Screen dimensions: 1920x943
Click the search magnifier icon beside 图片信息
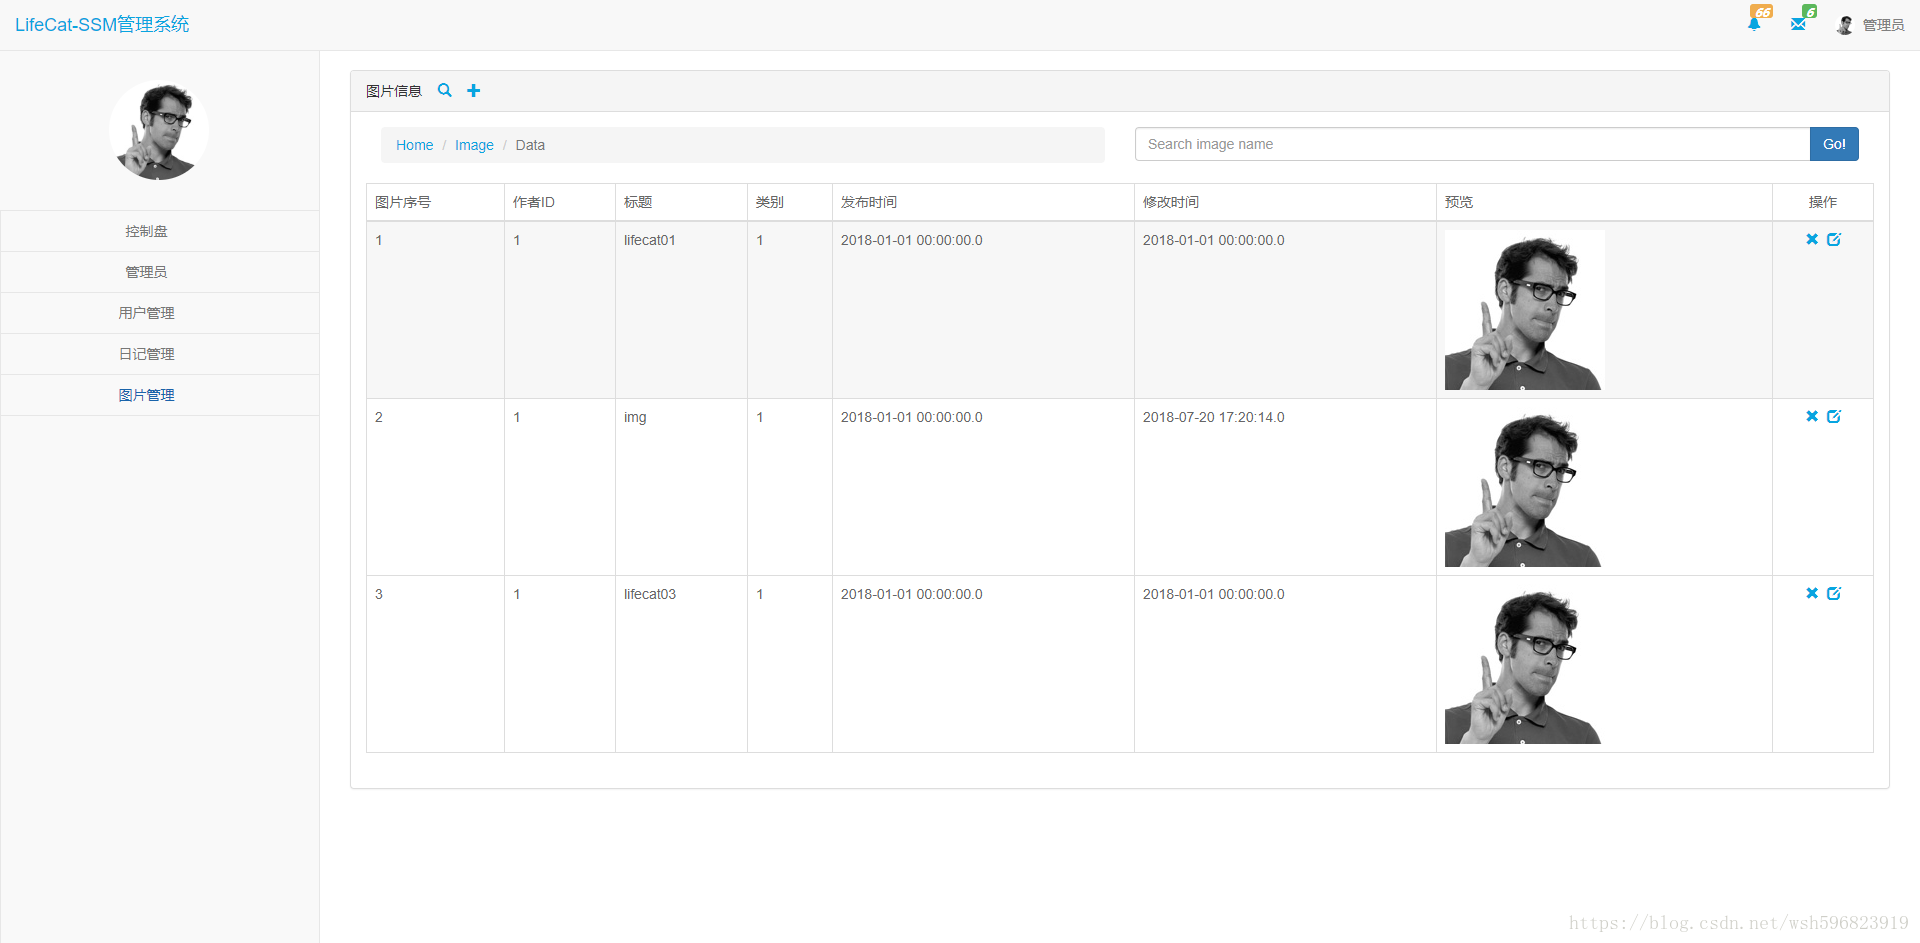445,90
